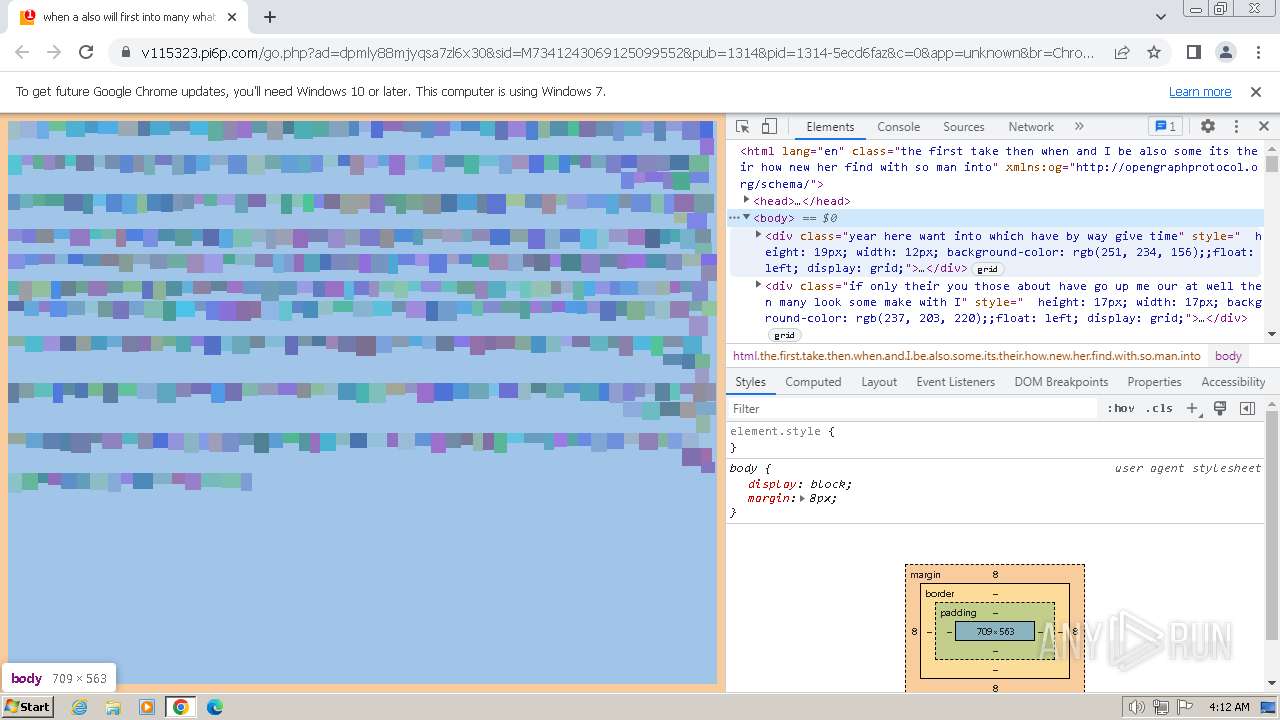Add new style rule plus icon
The height and width of the screenshot is (720, 1280).
pyautogui.click(x=1192, y=408)
